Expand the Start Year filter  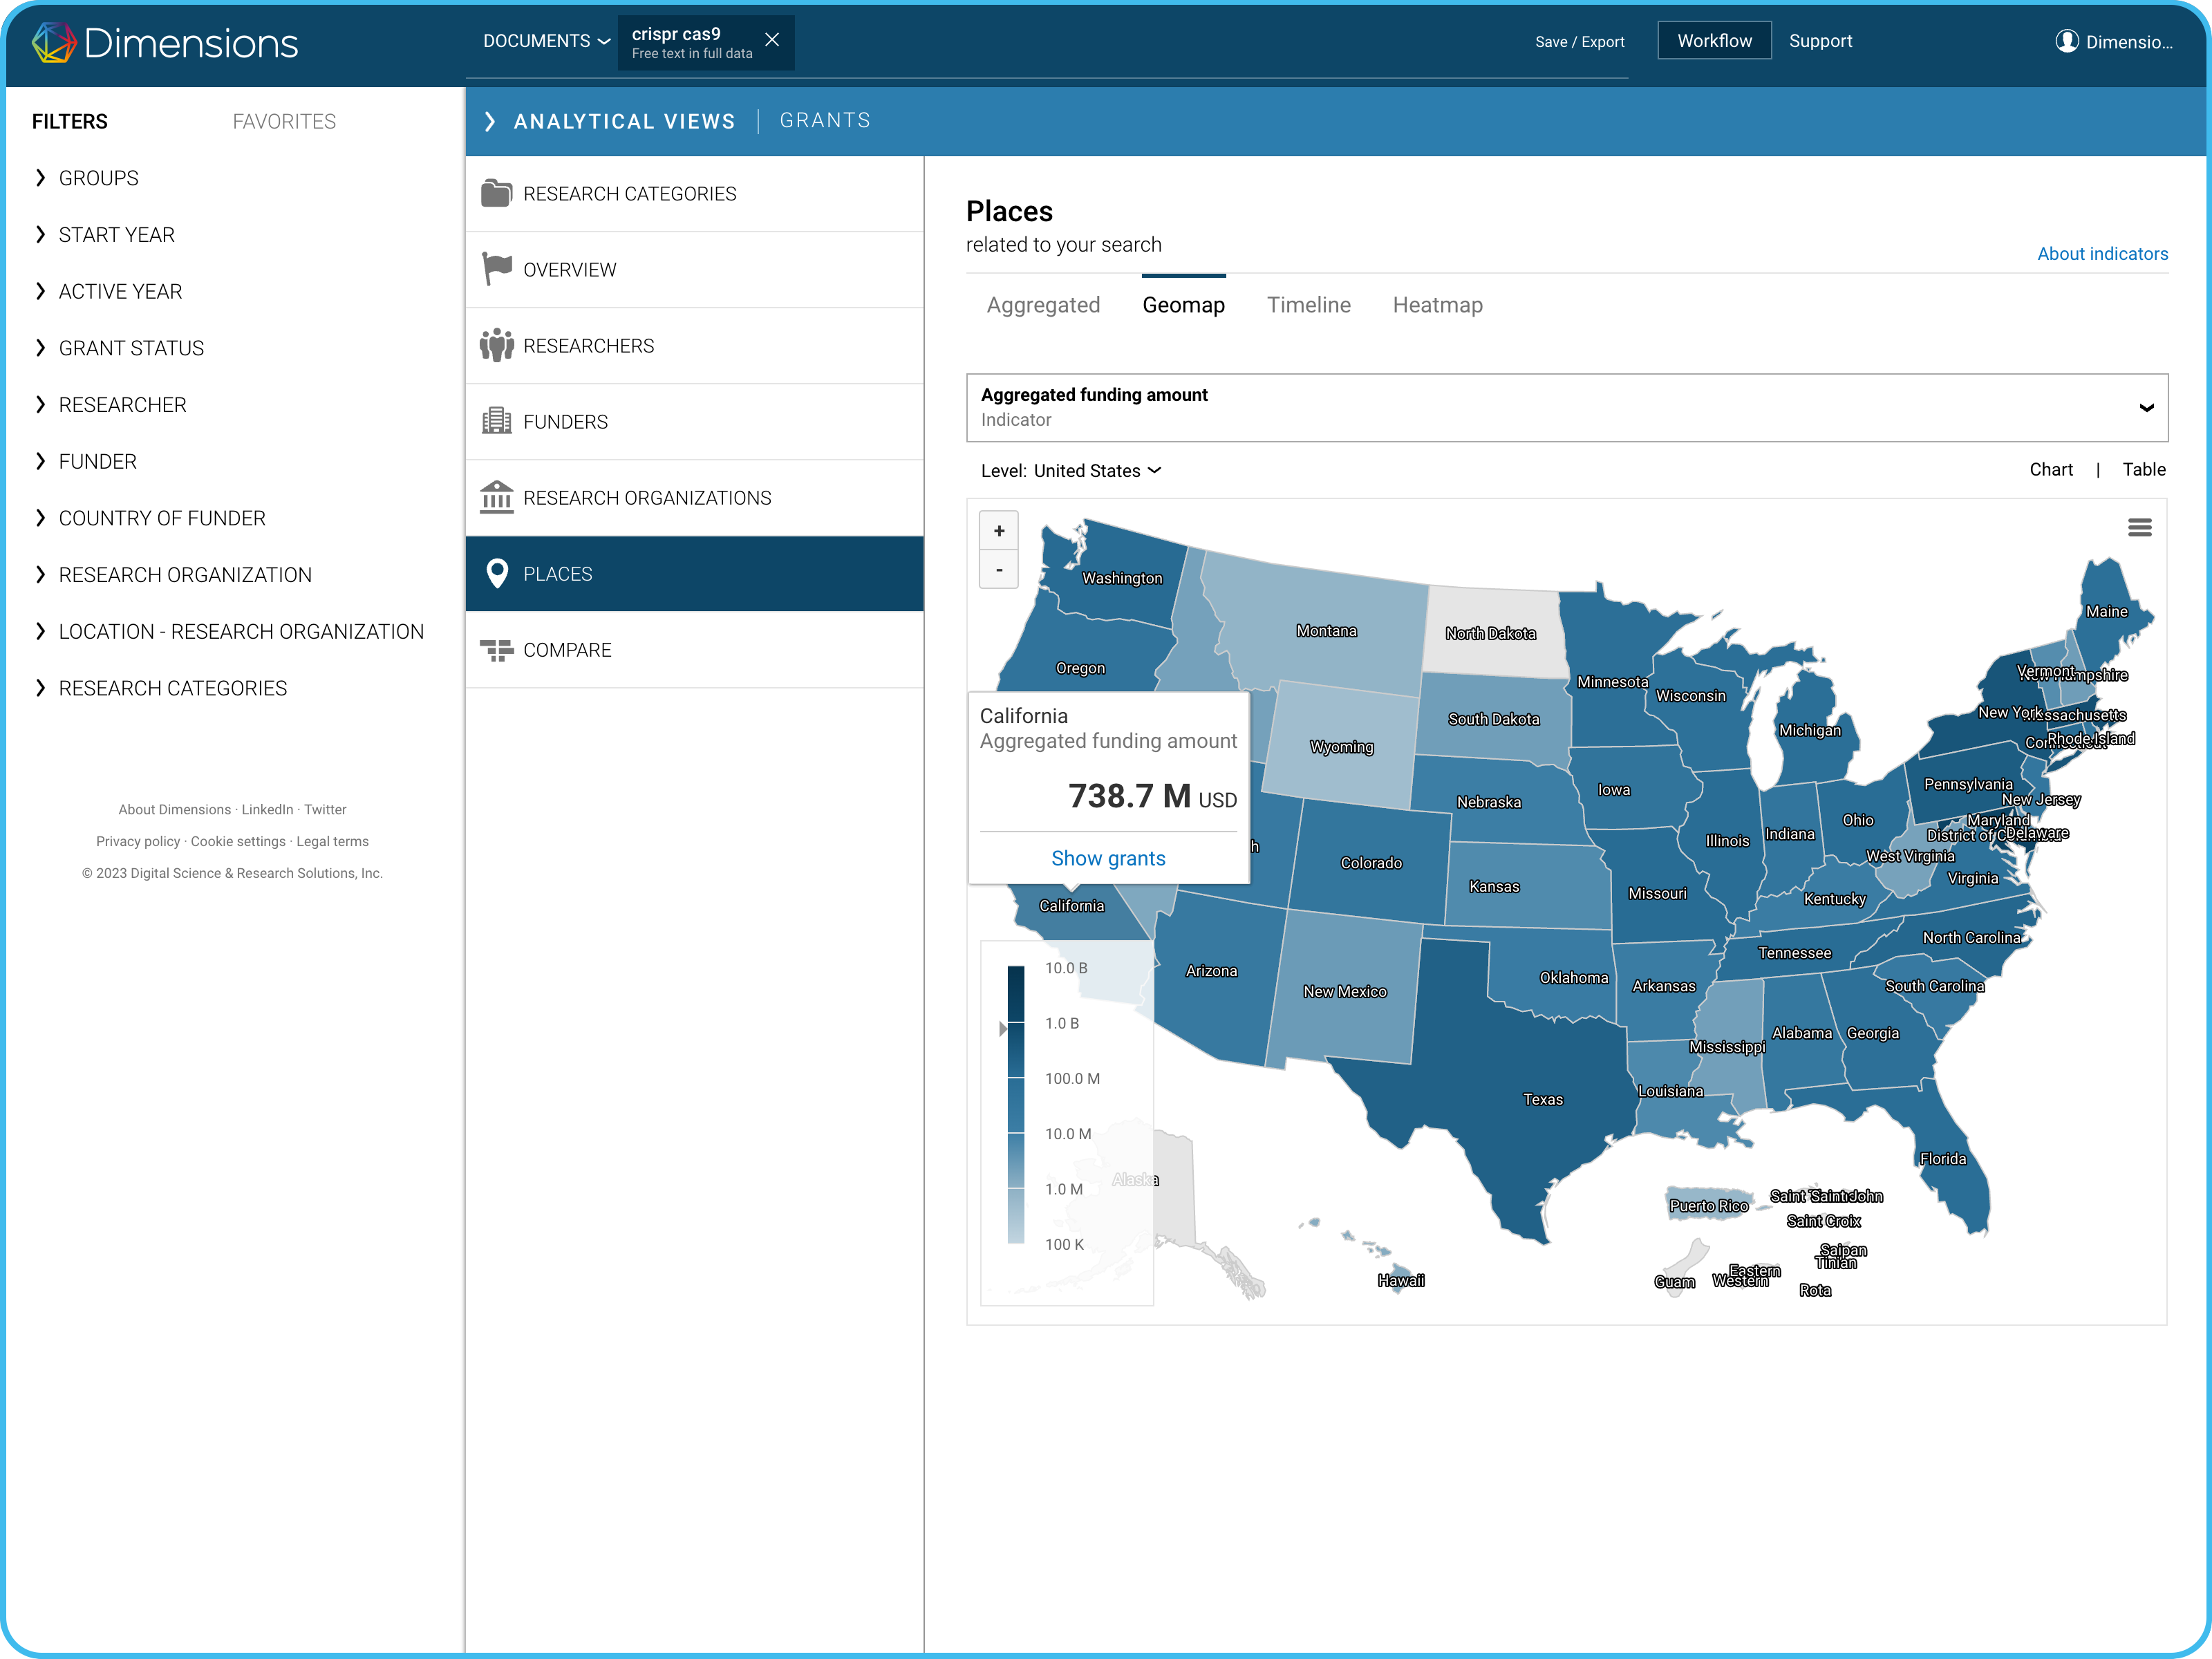coord(116,234)
